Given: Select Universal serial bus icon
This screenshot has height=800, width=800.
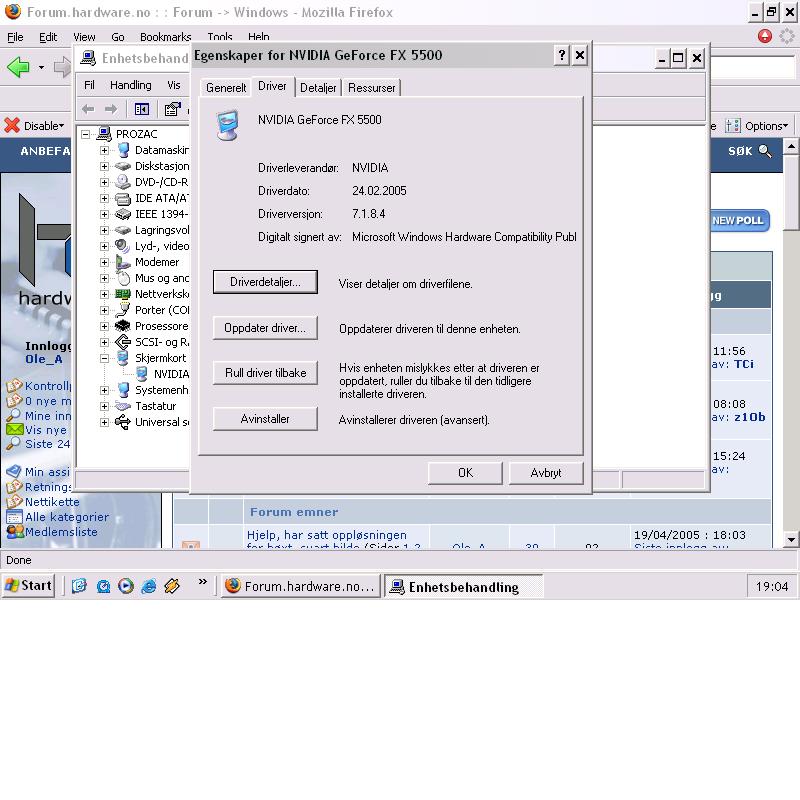Looking at the screenshot, I should coord(123,422).
